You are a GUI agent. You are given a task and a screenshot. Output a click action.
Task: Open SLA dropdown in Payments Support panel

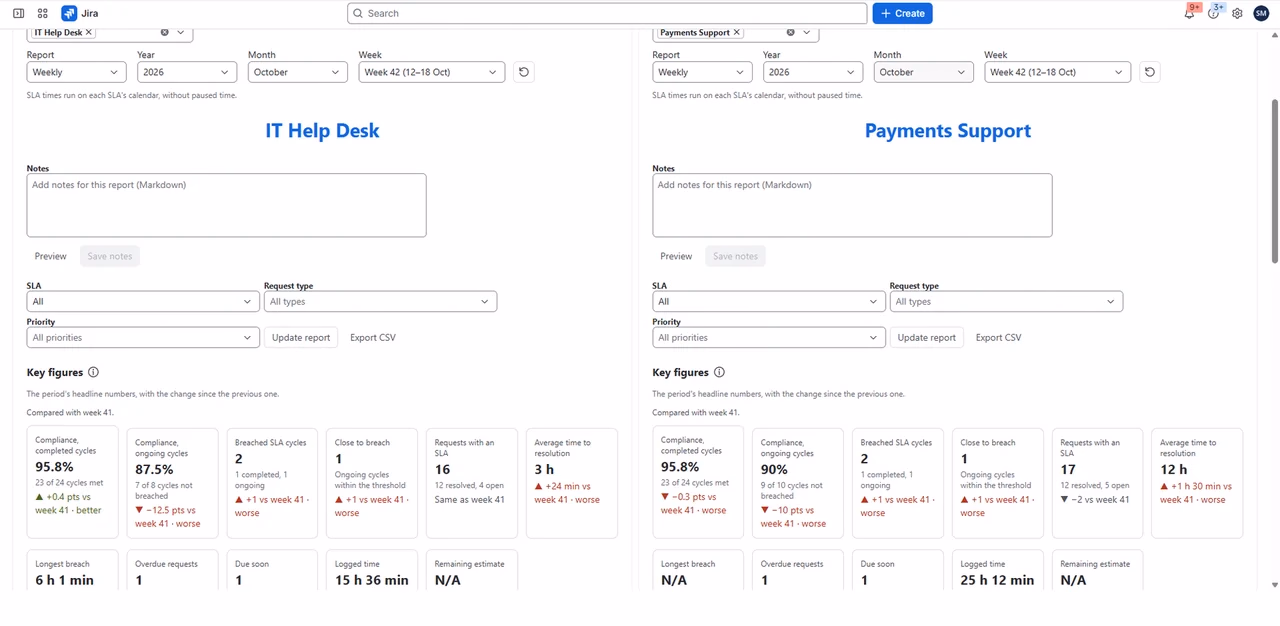769,301
